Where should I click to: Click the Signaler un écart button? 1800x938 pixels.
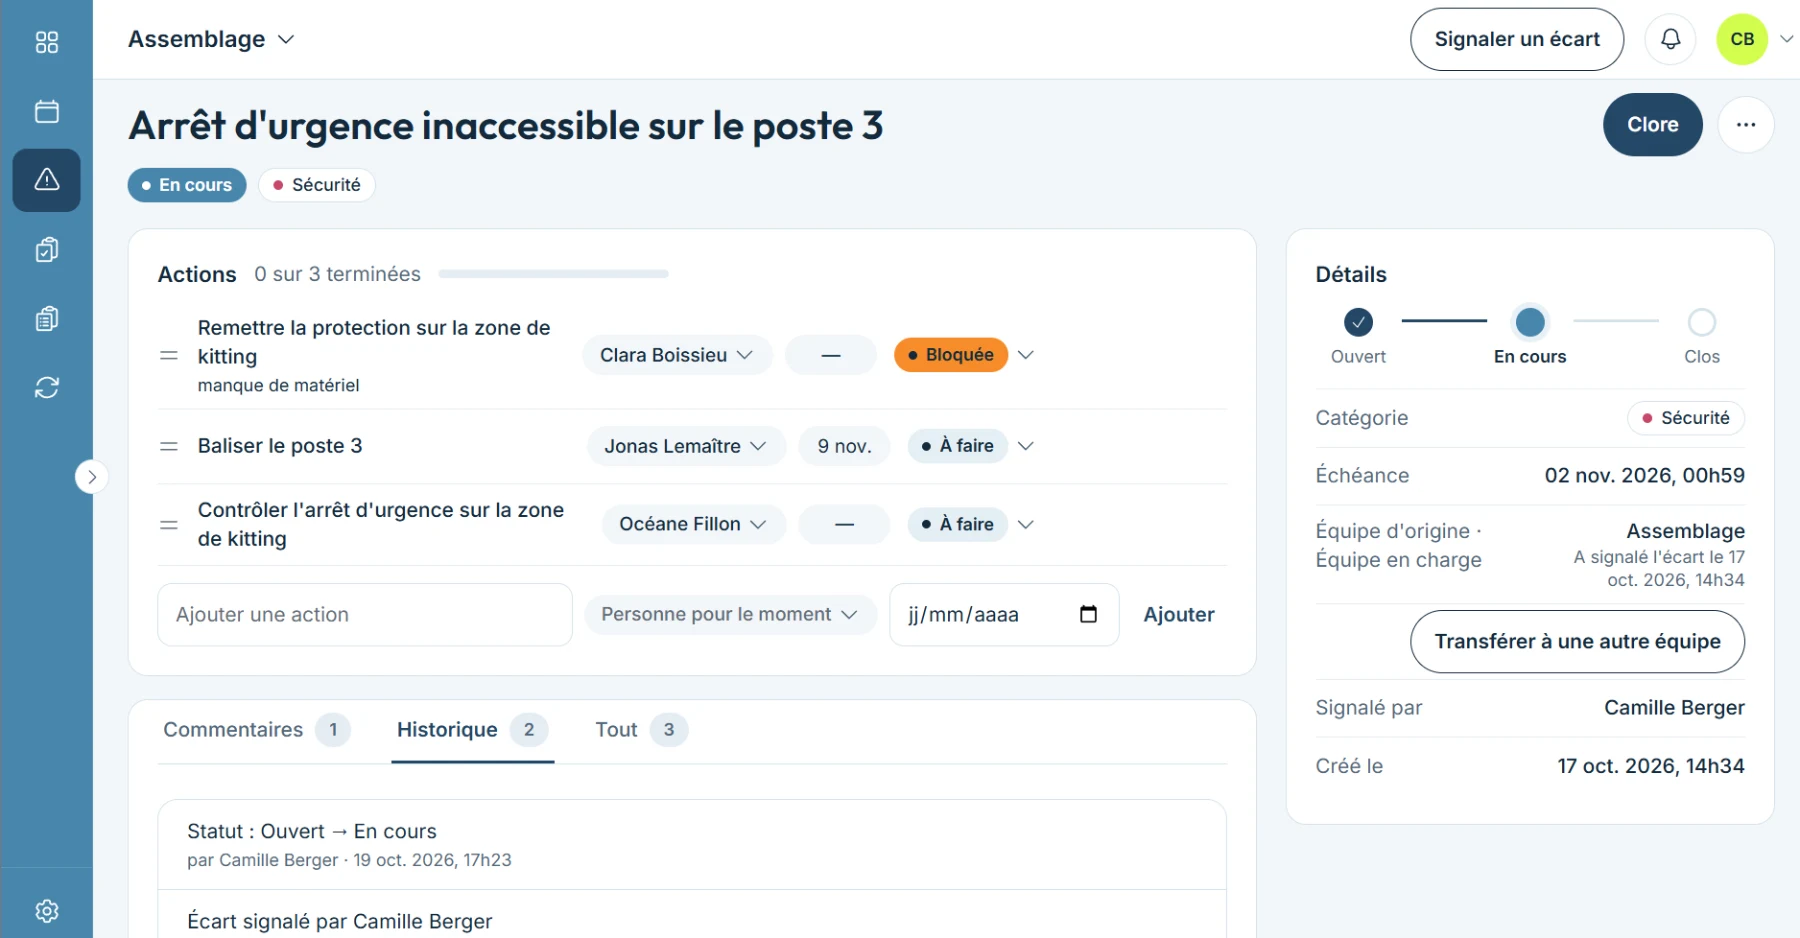coord(1516,39)
